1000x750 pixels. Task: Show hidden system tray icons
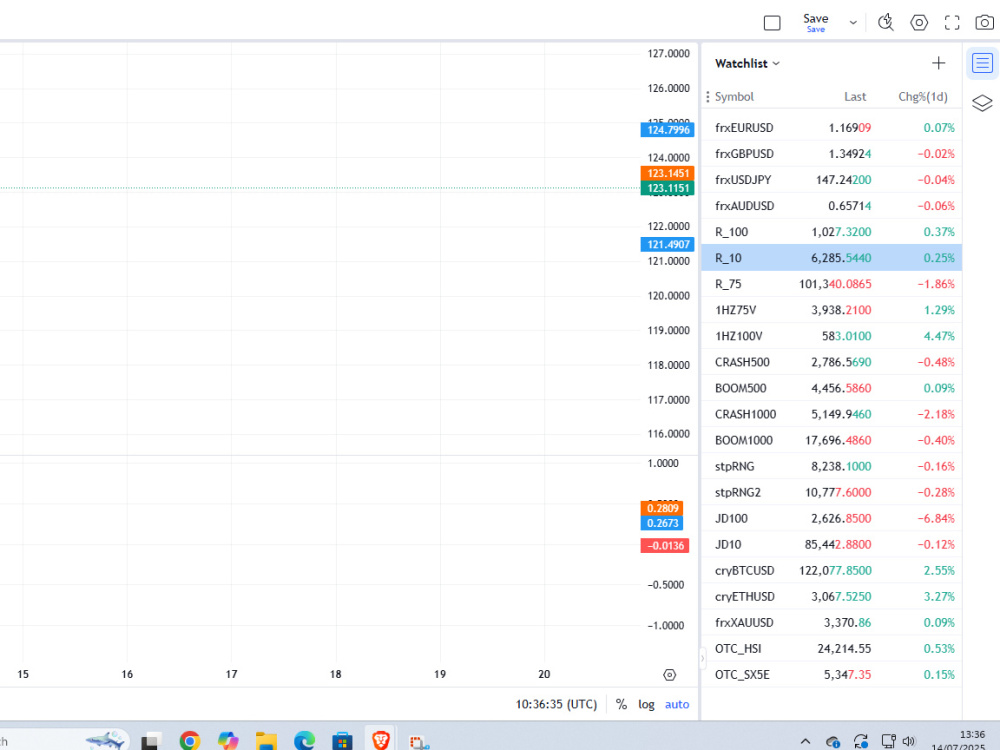pyautogui.click(x=805, y=741)
